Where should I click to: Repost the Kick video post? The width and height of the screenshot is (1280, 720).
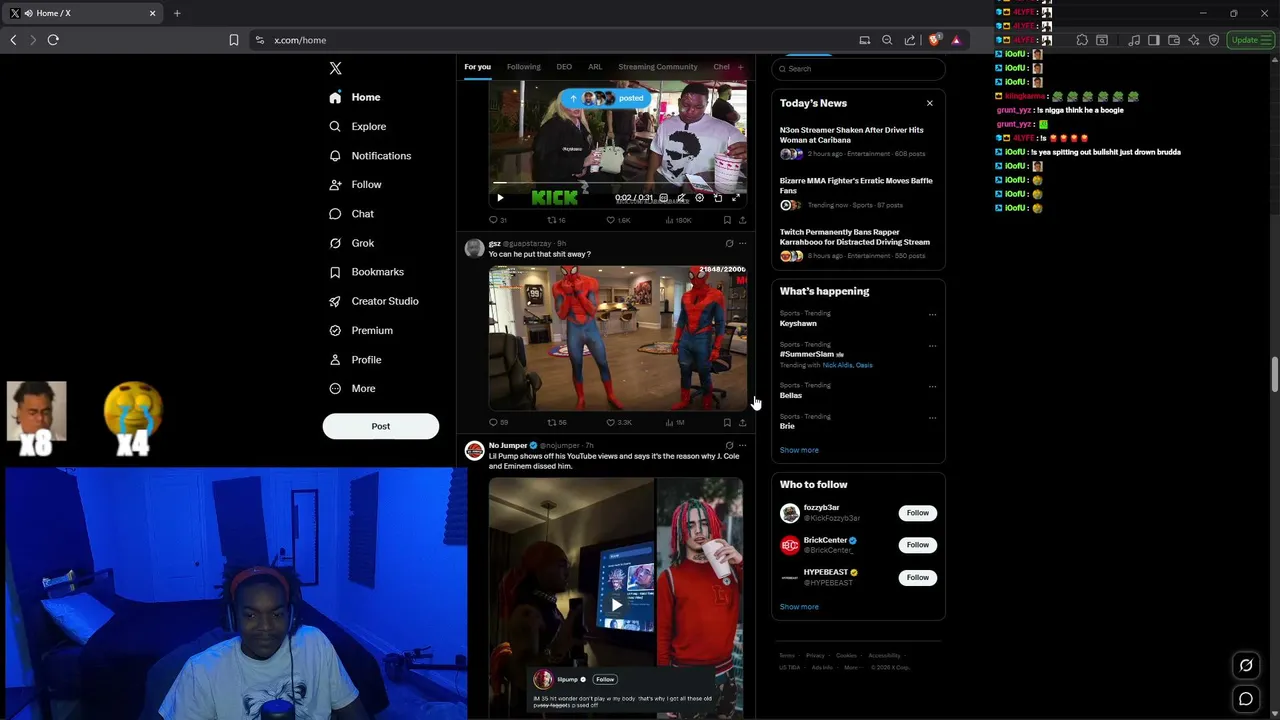556,220
